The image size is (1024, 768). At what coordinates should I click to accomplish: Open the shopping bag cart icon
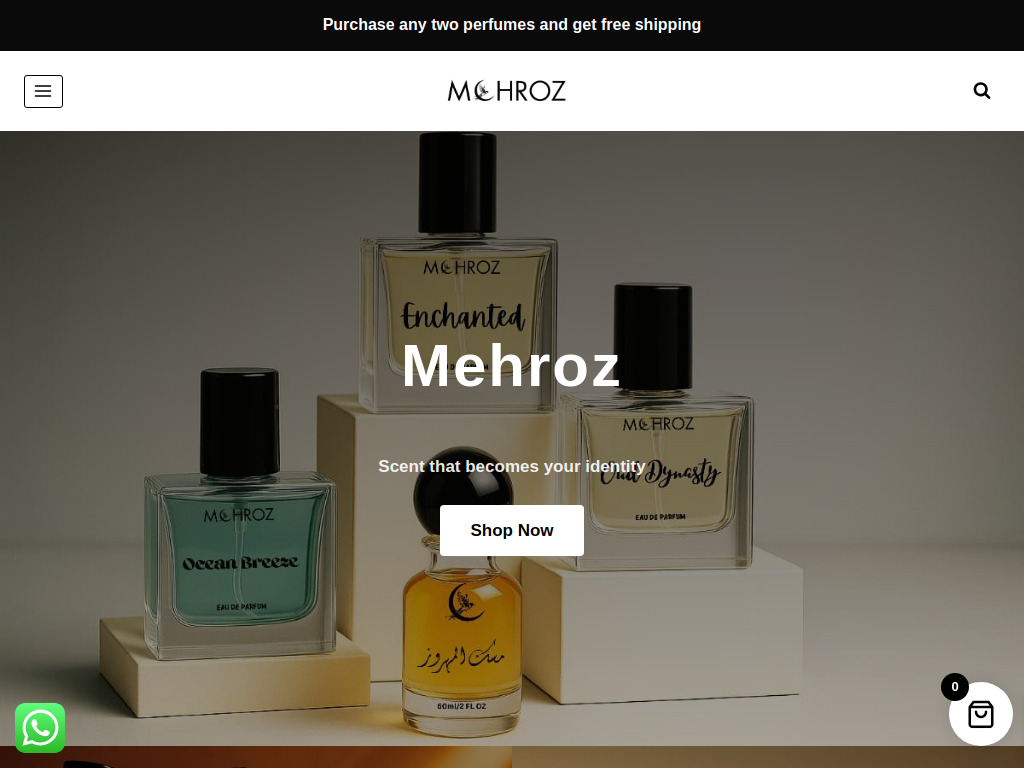[x=981, y=714]
